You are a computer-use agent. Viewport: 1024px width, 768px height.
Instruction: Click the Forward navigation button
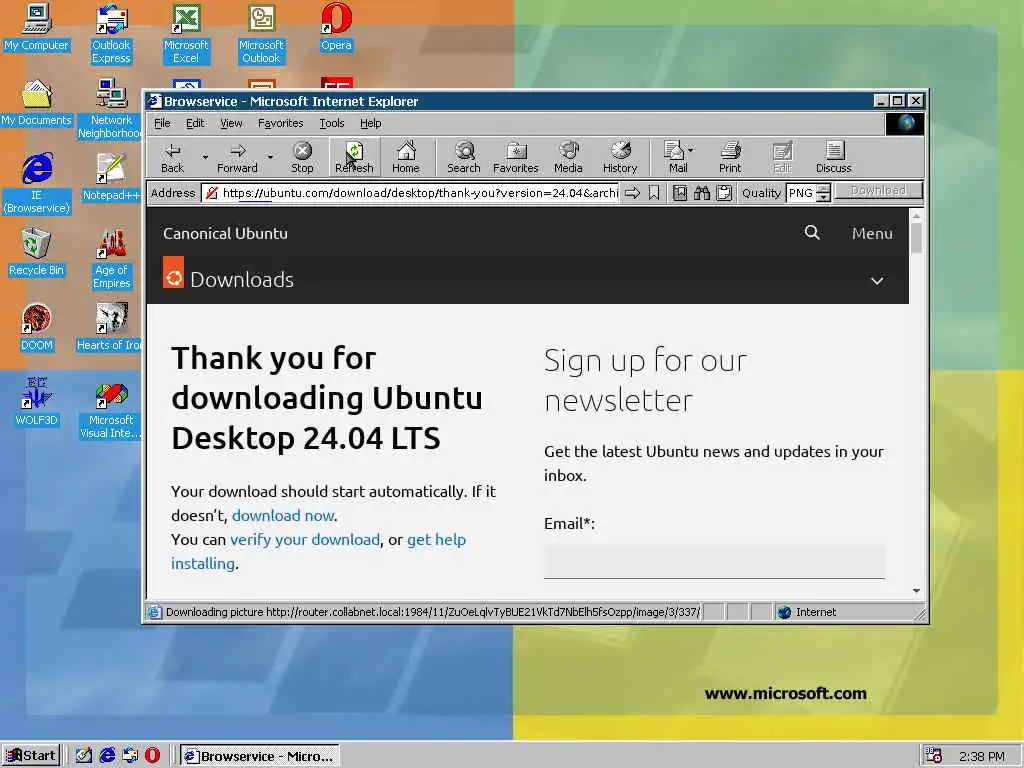point(237,157)
